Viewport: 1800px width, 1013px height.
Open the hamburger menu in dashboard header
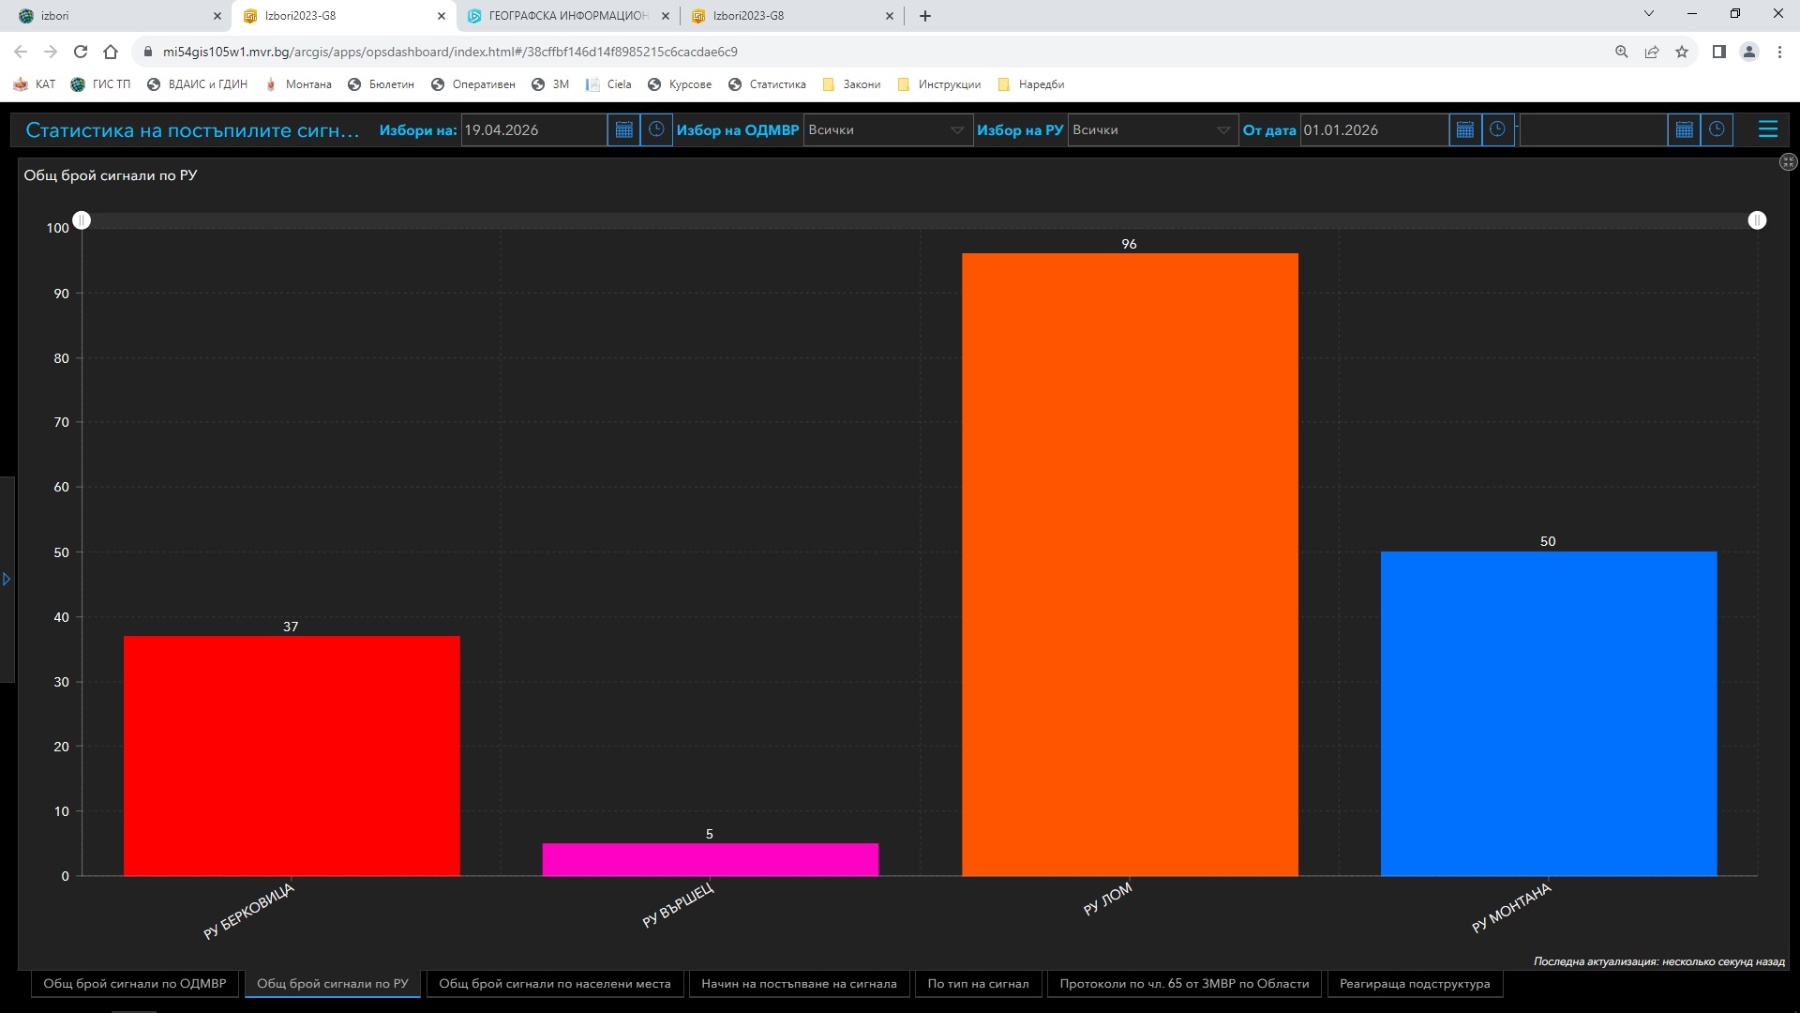click(1768, 129)
